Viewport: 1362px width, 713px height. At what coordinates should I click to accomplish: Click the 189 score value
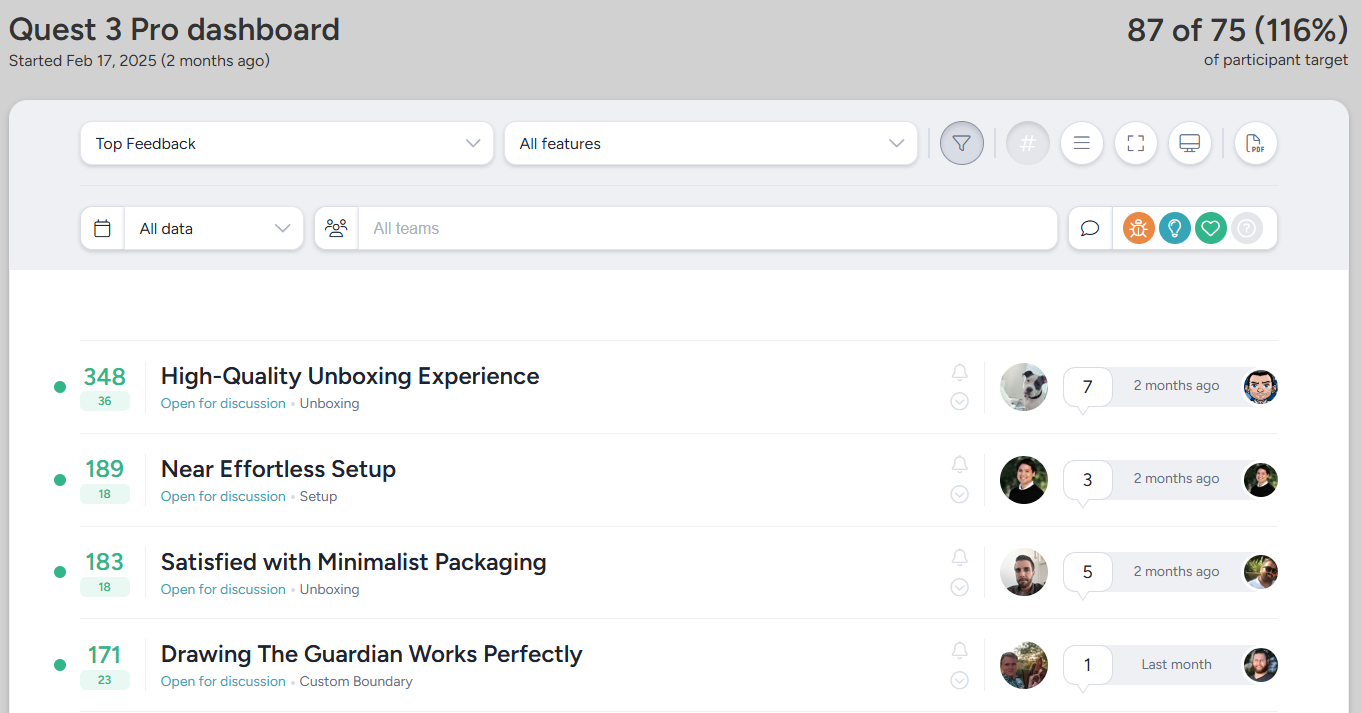(x=104, y=469)
